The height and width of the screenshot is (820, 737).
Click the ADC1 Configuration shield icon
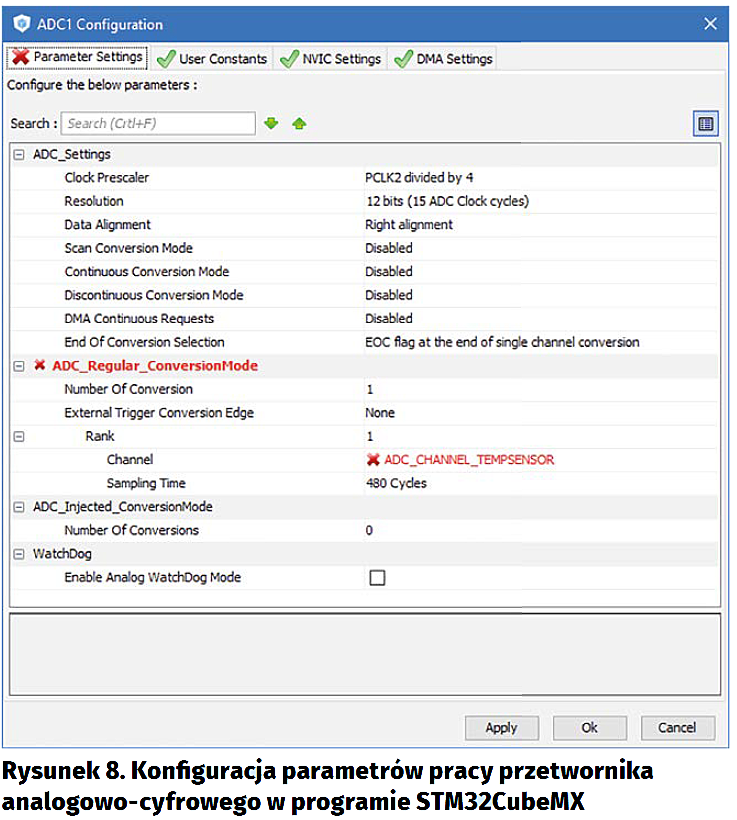tap(20, 24)
